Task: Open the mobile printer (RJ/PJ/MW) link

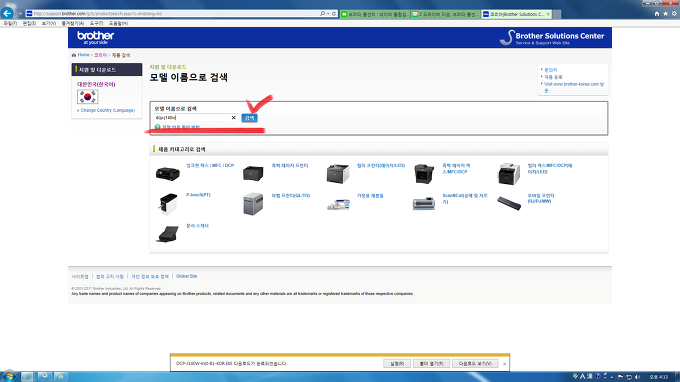Action: pyautogui.click(x=541, y=199)
